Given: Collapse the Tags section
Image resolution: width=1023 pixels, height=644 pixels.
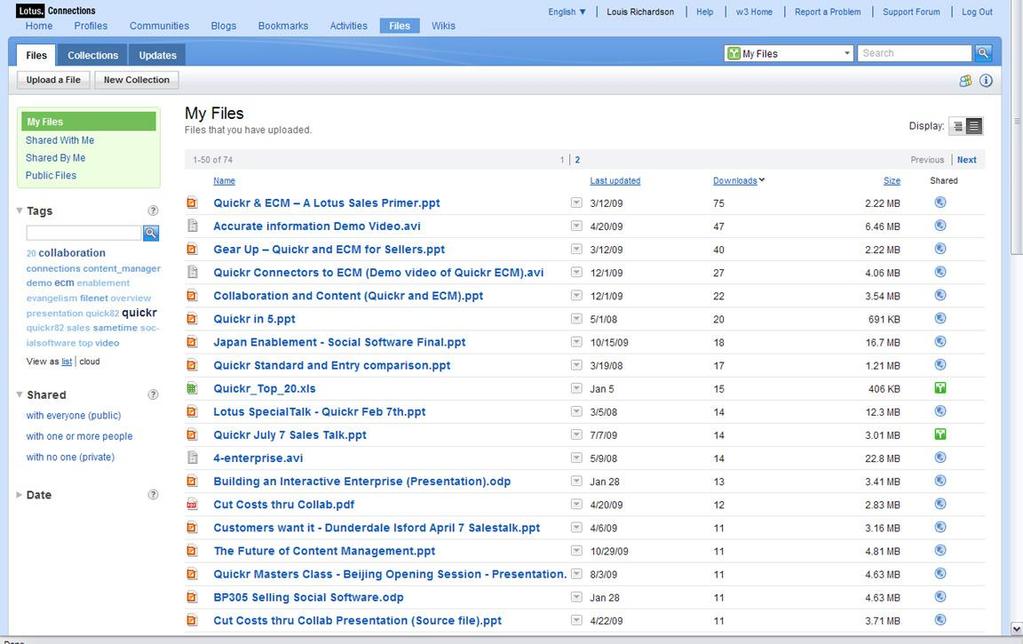Looking at the screenshot, I should (20, 211).
